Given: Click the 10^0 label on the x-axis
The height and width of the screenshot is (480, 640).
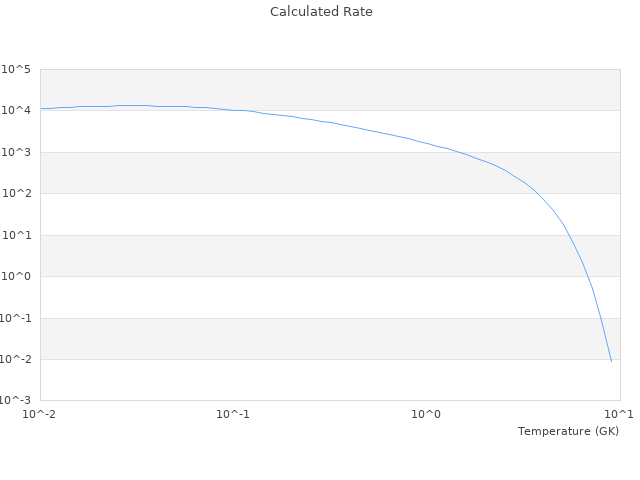Looking at the screenshot, I should tap(426, 414).
